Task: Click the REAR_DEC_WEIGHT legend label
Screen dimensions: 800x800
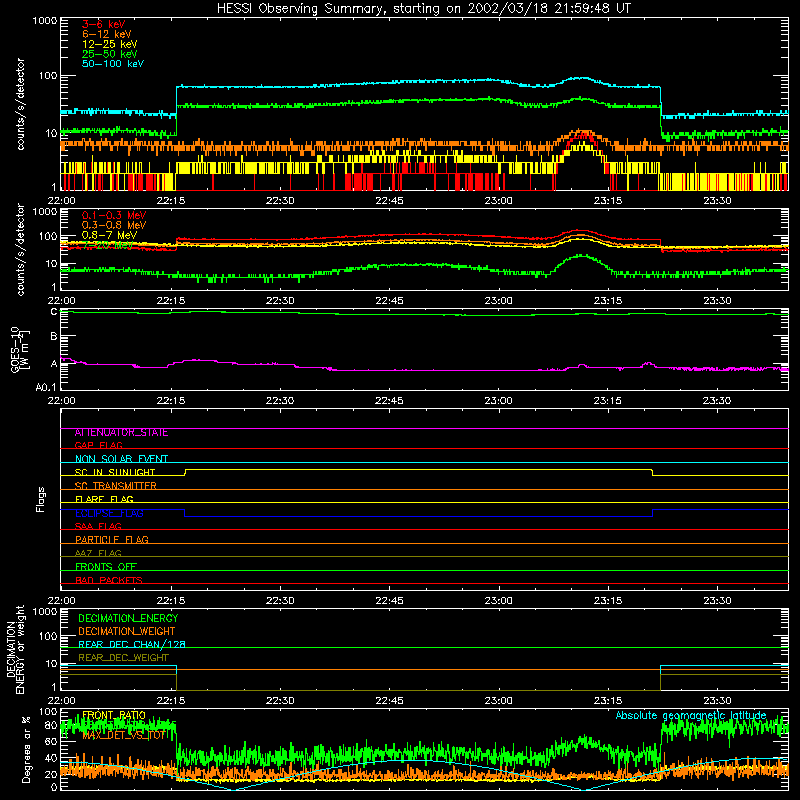Action: click(123, 658)
